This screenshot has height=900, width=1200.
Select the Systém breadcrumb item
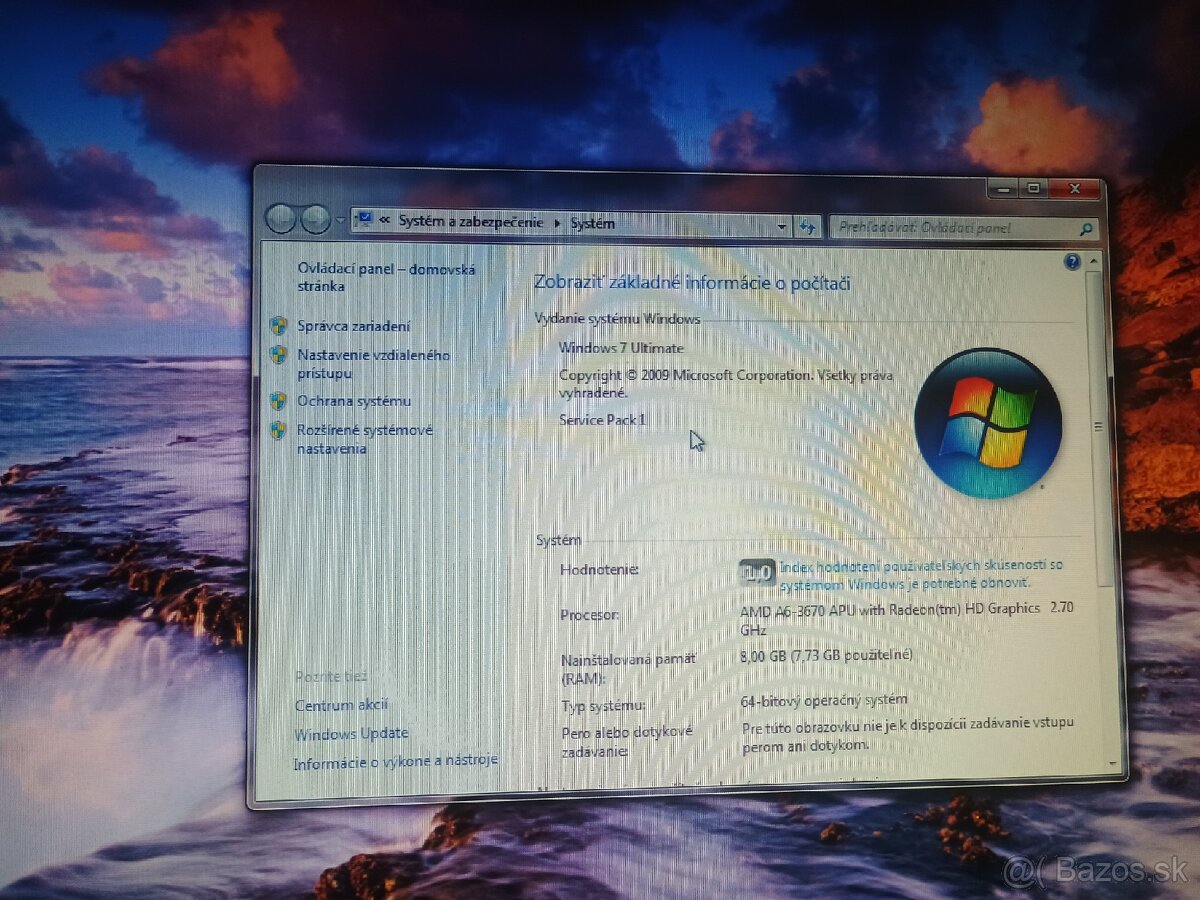point(592,224)
